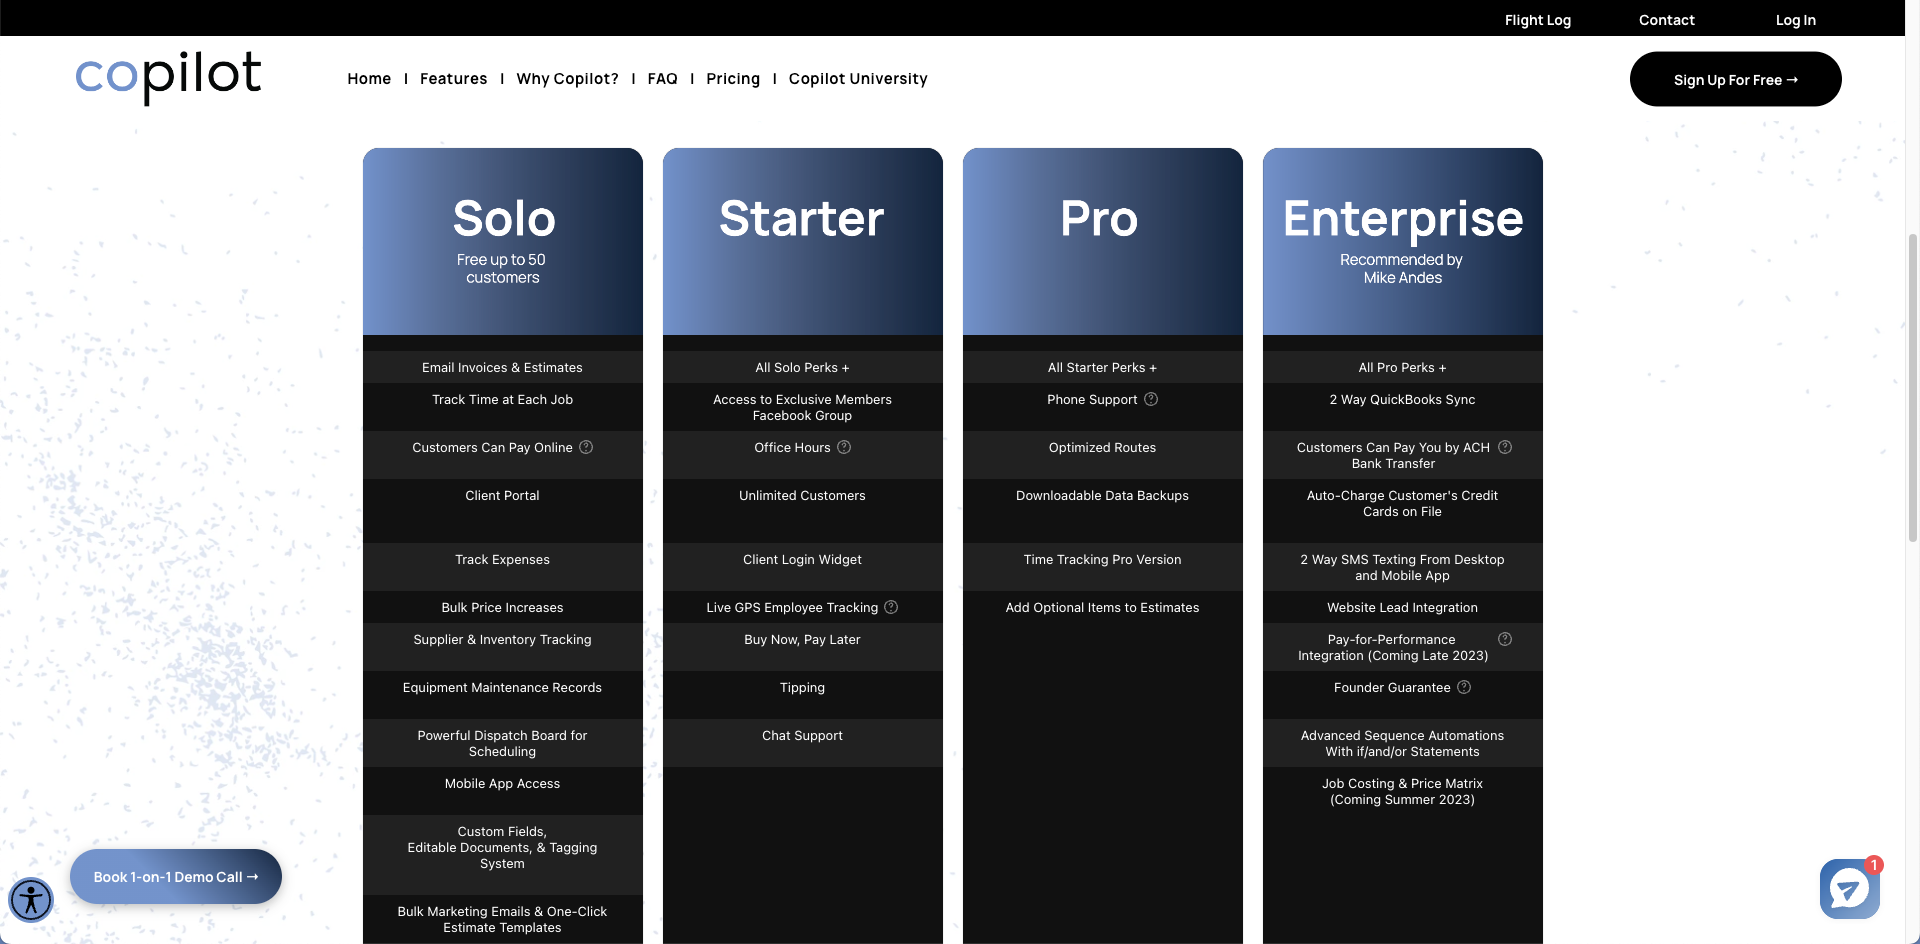The image size is (1920, 944).
Task: Show help for Customers Can Pay Online
Action: point(586,447)
